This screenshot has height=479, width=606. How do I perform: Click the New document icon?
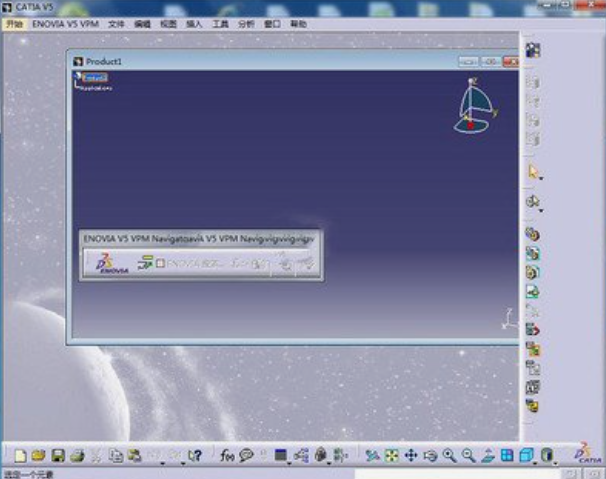click(x=22, y=456)
